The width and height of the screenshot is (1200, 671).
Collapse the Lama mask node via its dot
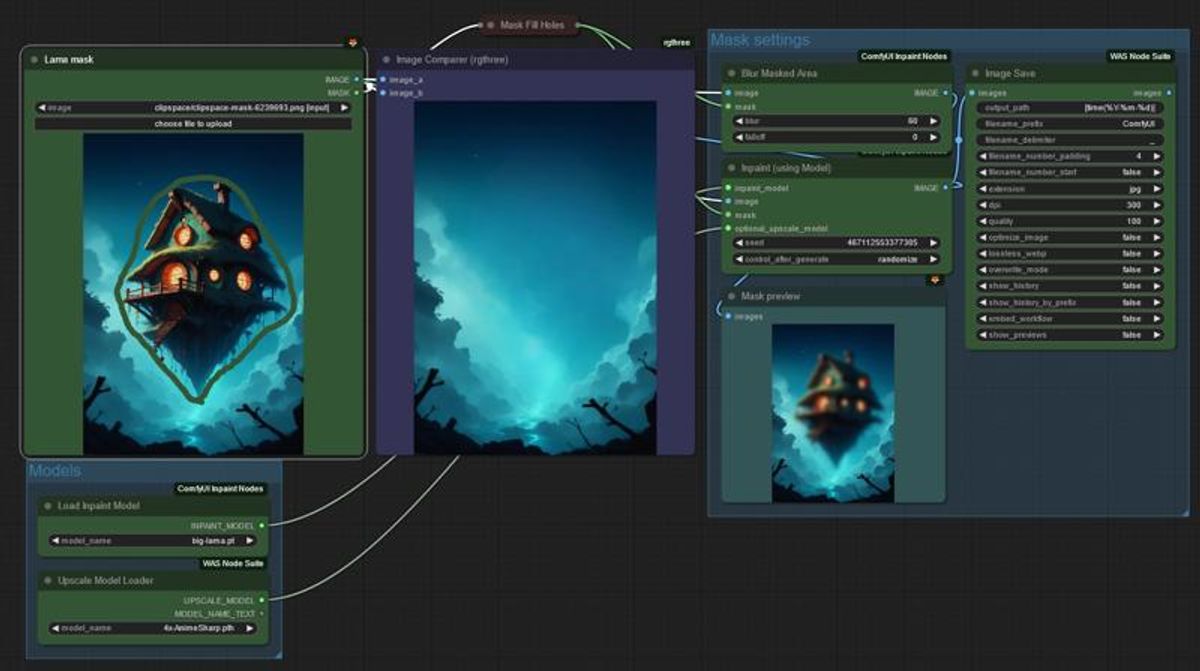tap(34, 60)
